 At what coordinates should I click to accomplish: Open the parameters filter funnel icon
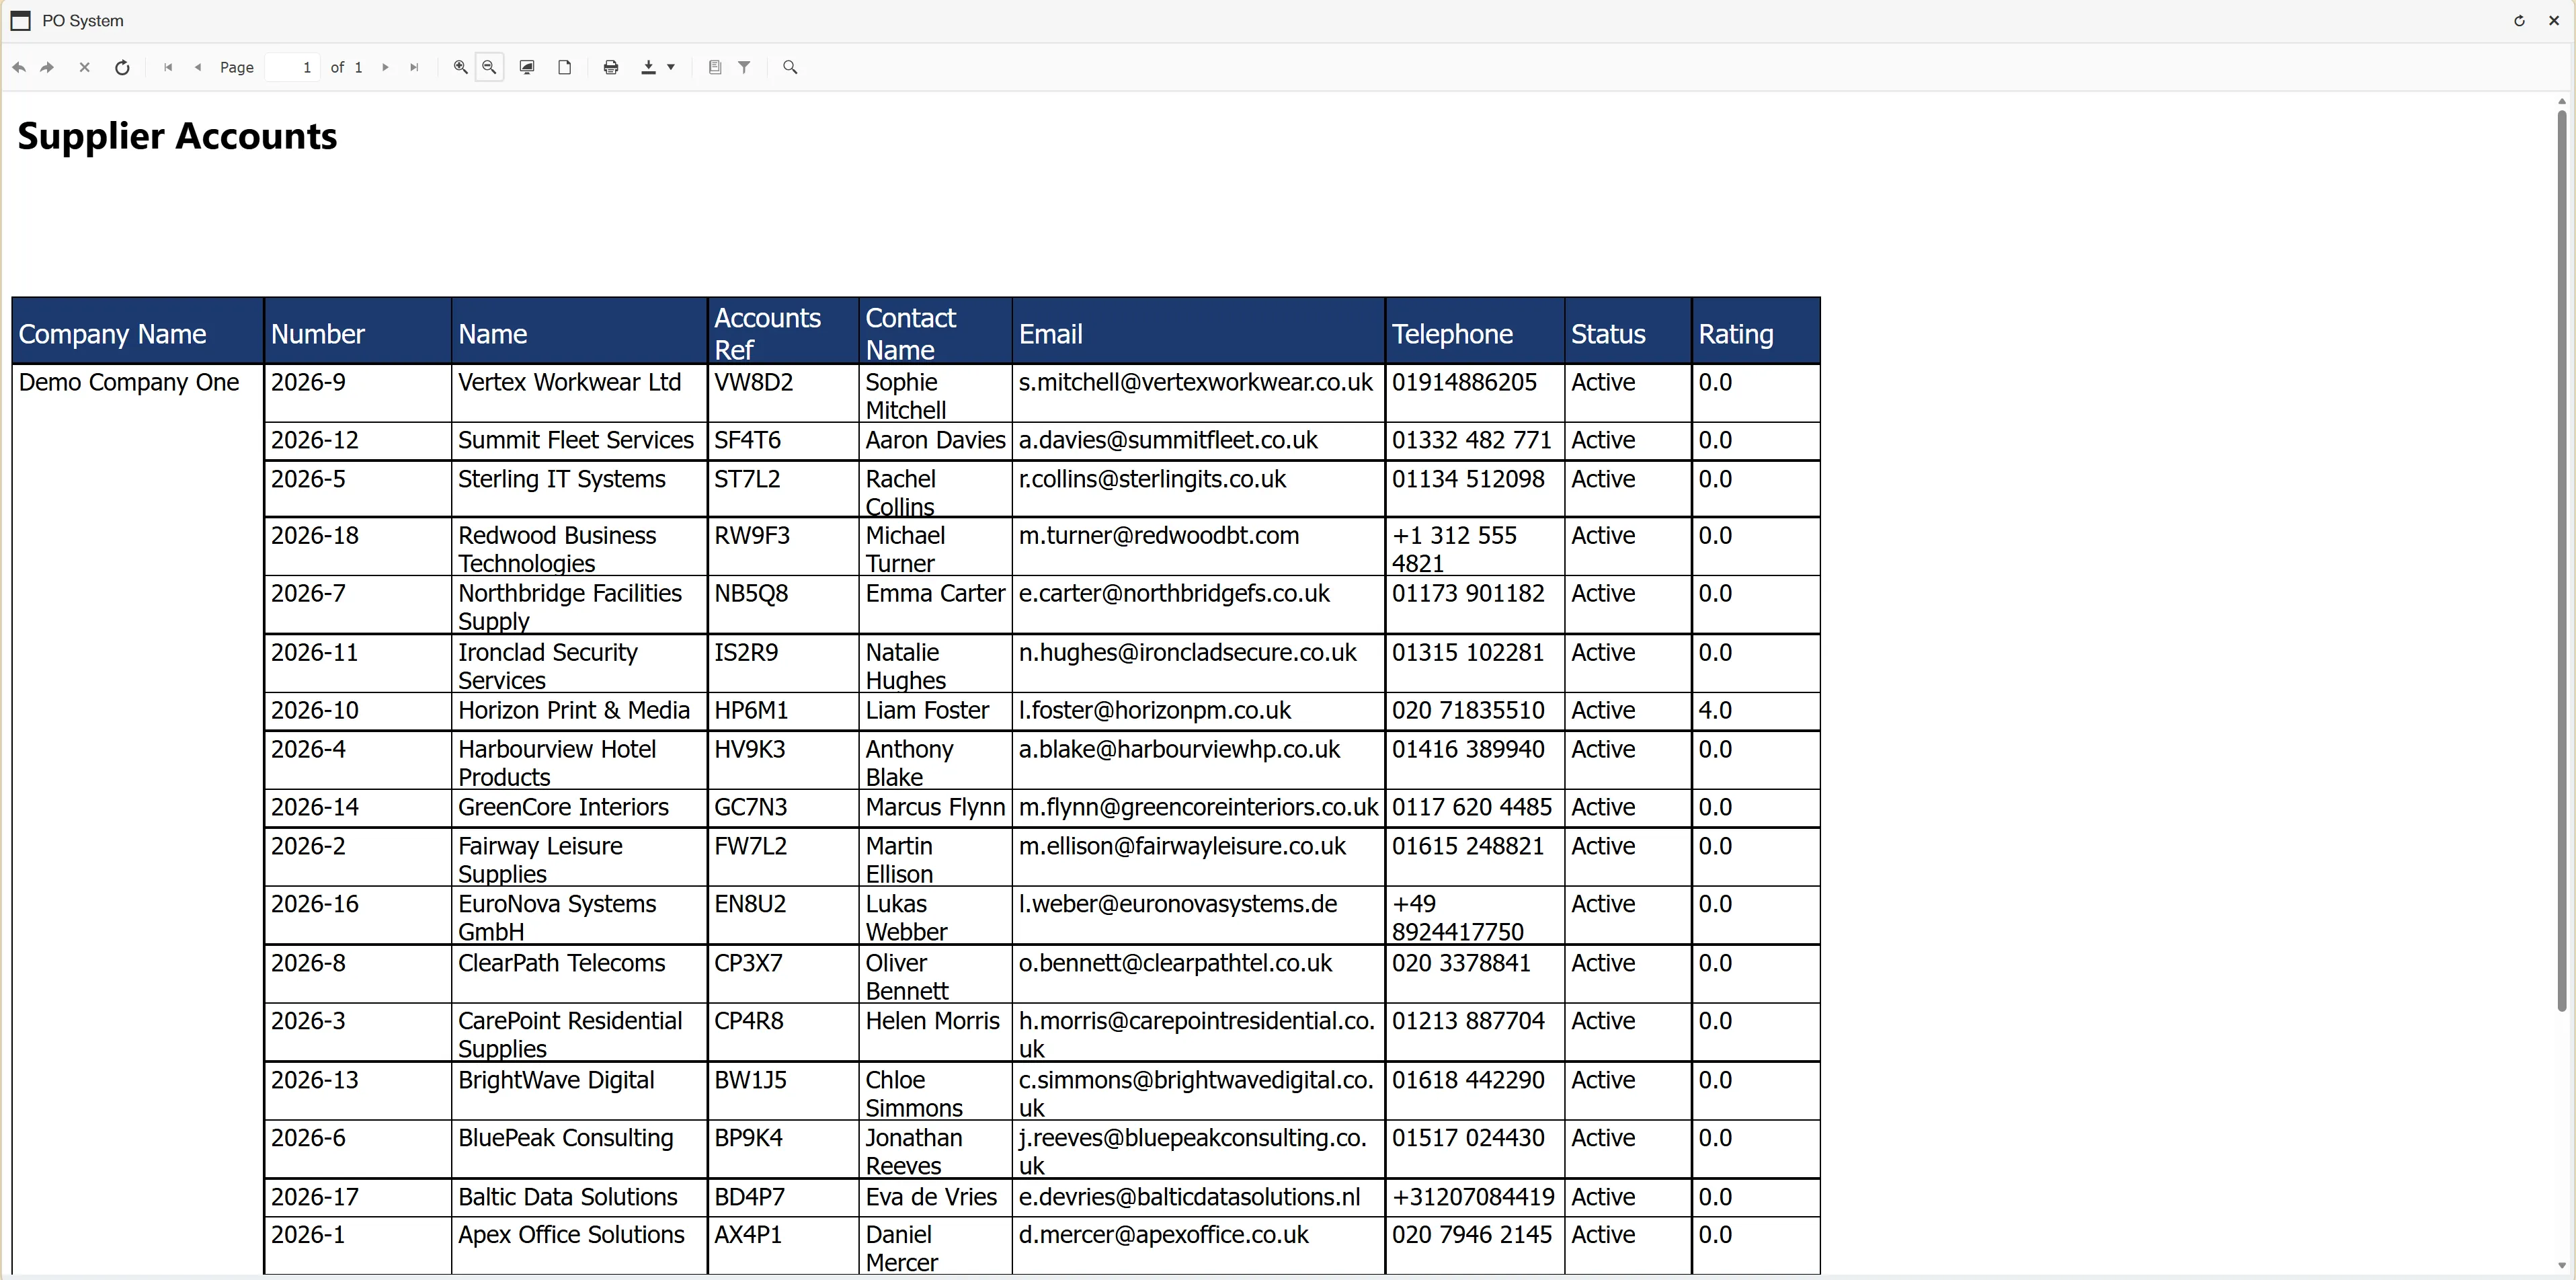click(744, 67)
